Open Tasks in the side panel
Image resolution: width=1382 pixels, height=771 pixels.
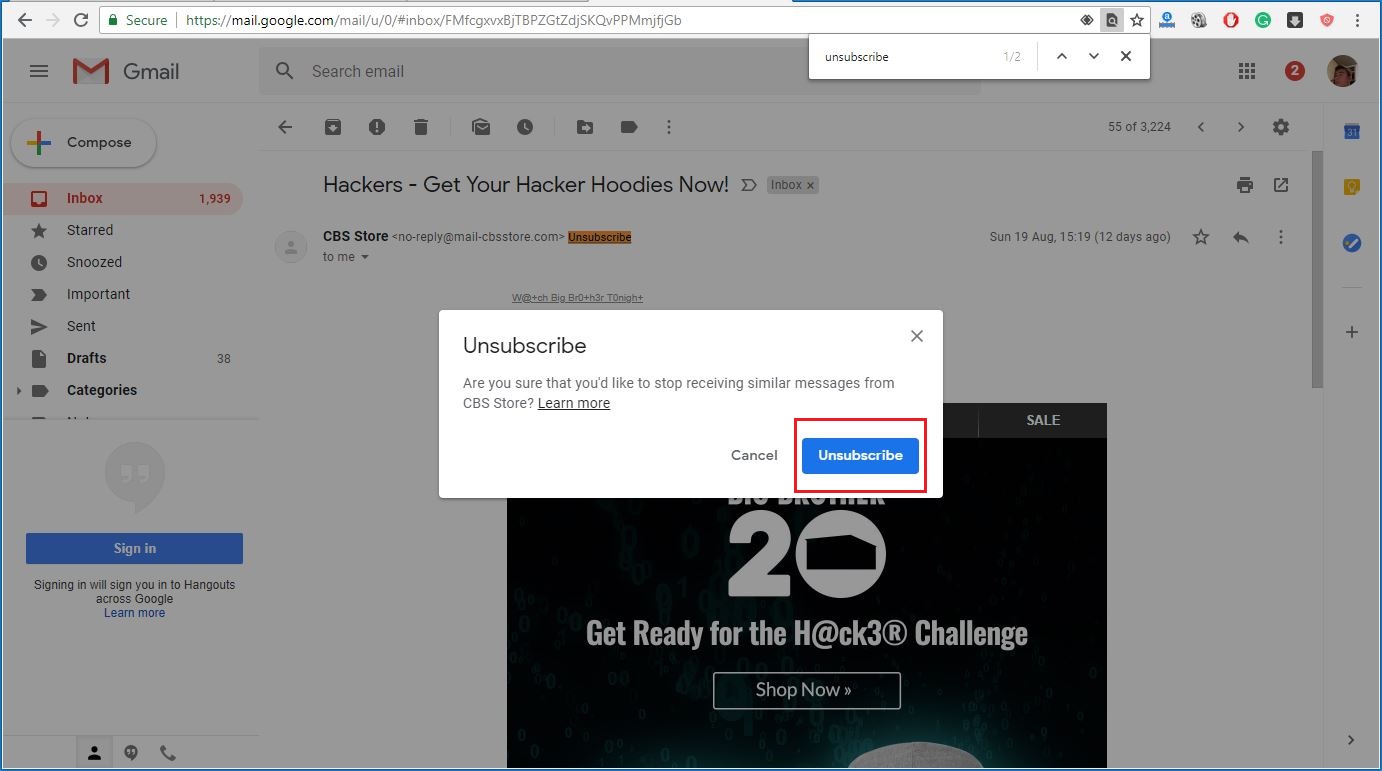click(1352, 243)
